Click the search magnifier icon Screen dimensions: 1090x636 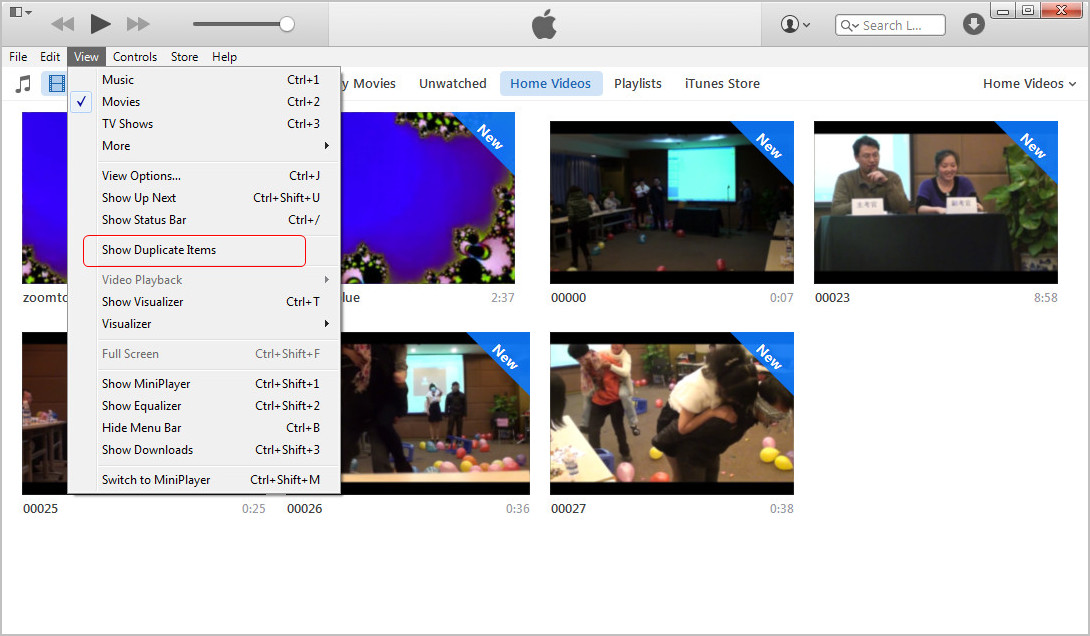point(849,26)
